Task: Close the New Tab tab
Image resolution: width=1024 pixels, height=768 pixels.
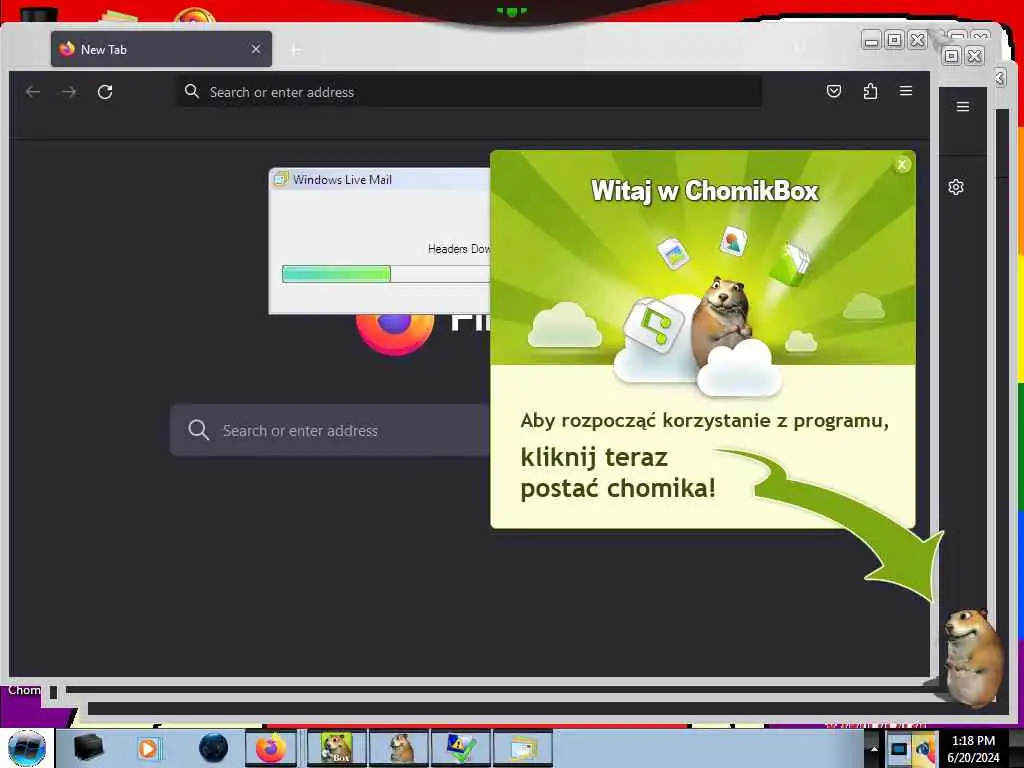Action: tap(256, 49)
